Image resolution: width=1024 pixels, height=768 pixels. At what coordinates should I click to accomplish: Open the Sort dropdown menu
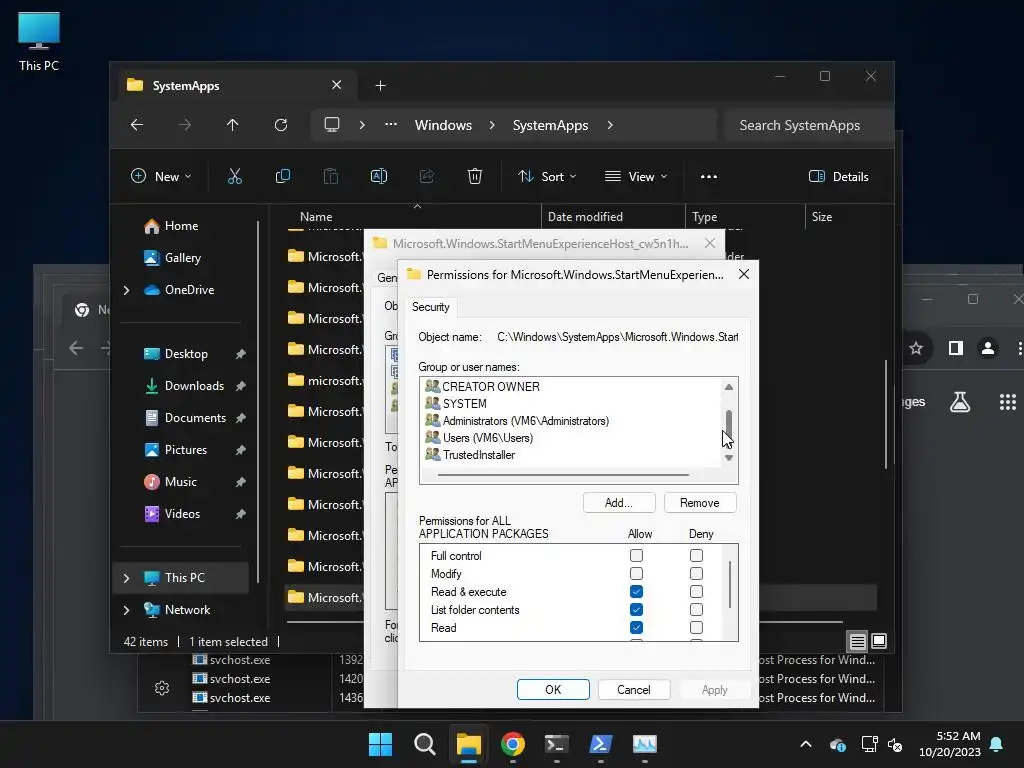pyautogui.click(x=547, y=176)
